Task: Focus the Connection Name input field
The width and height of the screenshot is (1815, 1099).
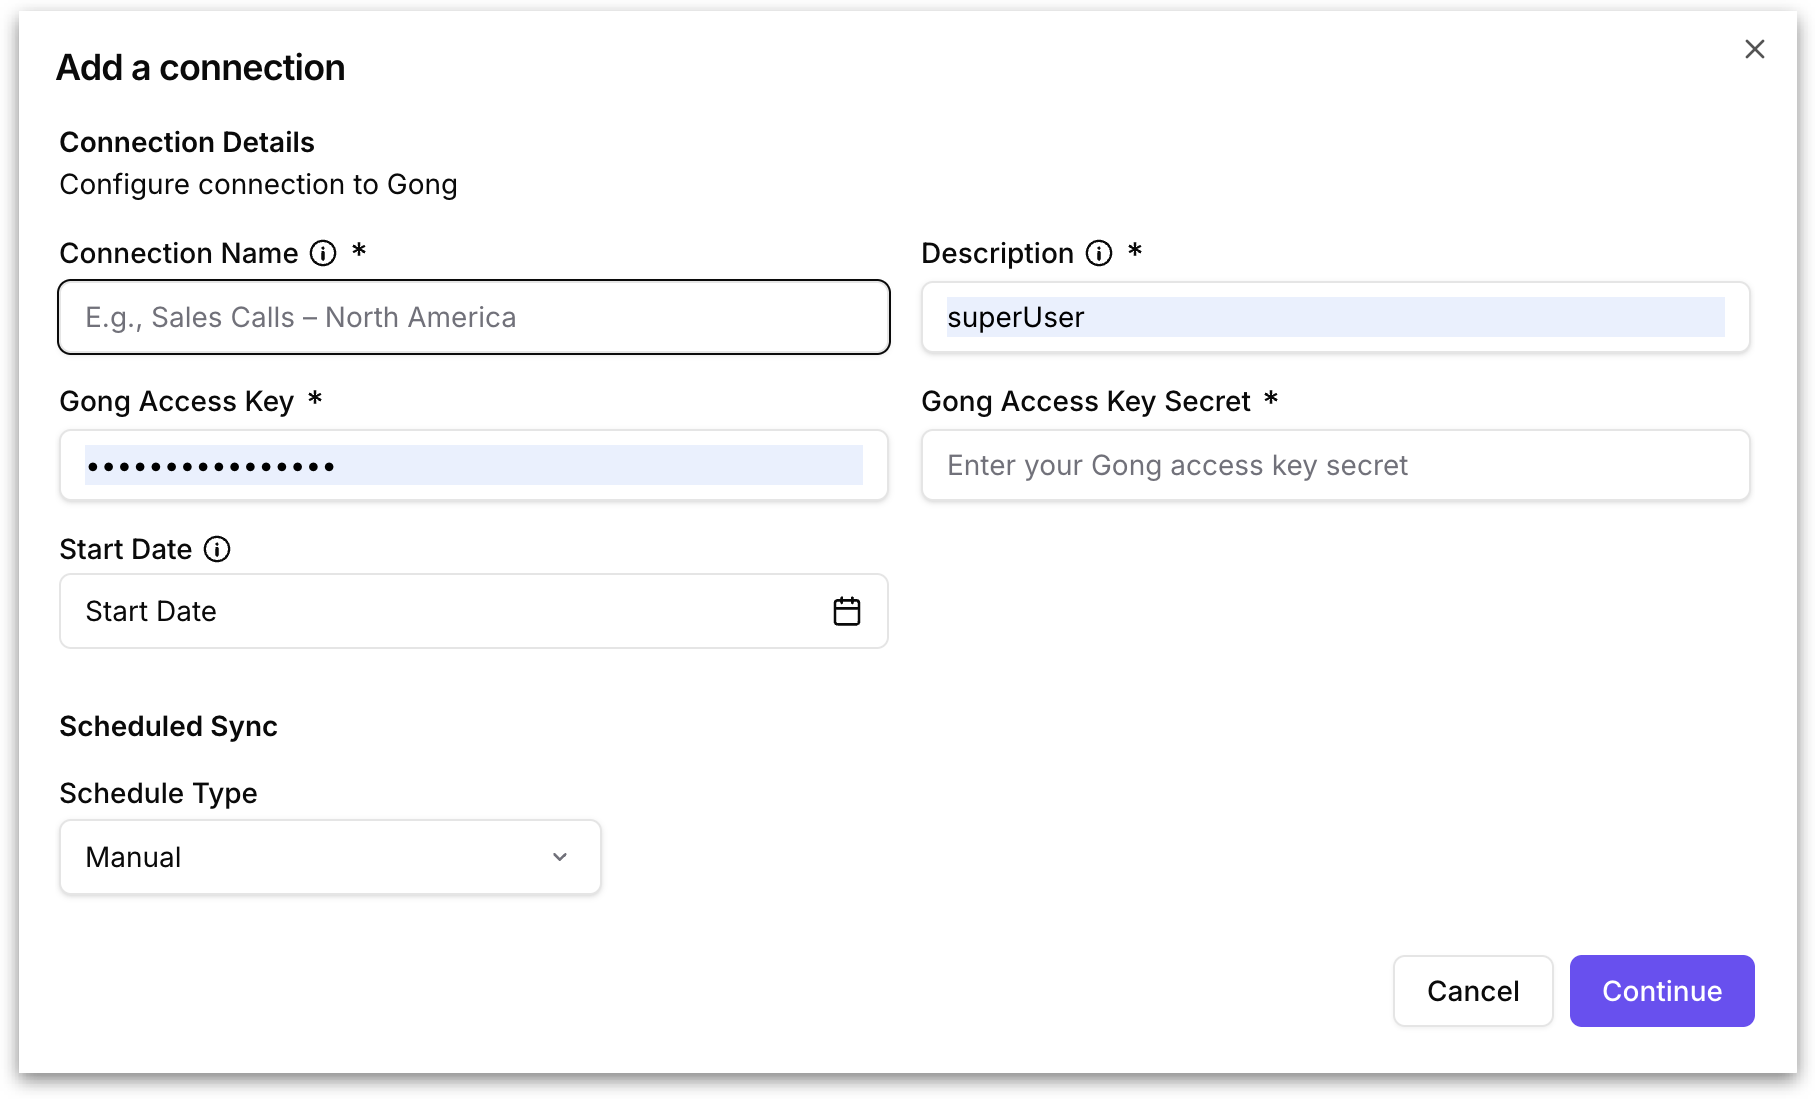Action: point(473,317)
